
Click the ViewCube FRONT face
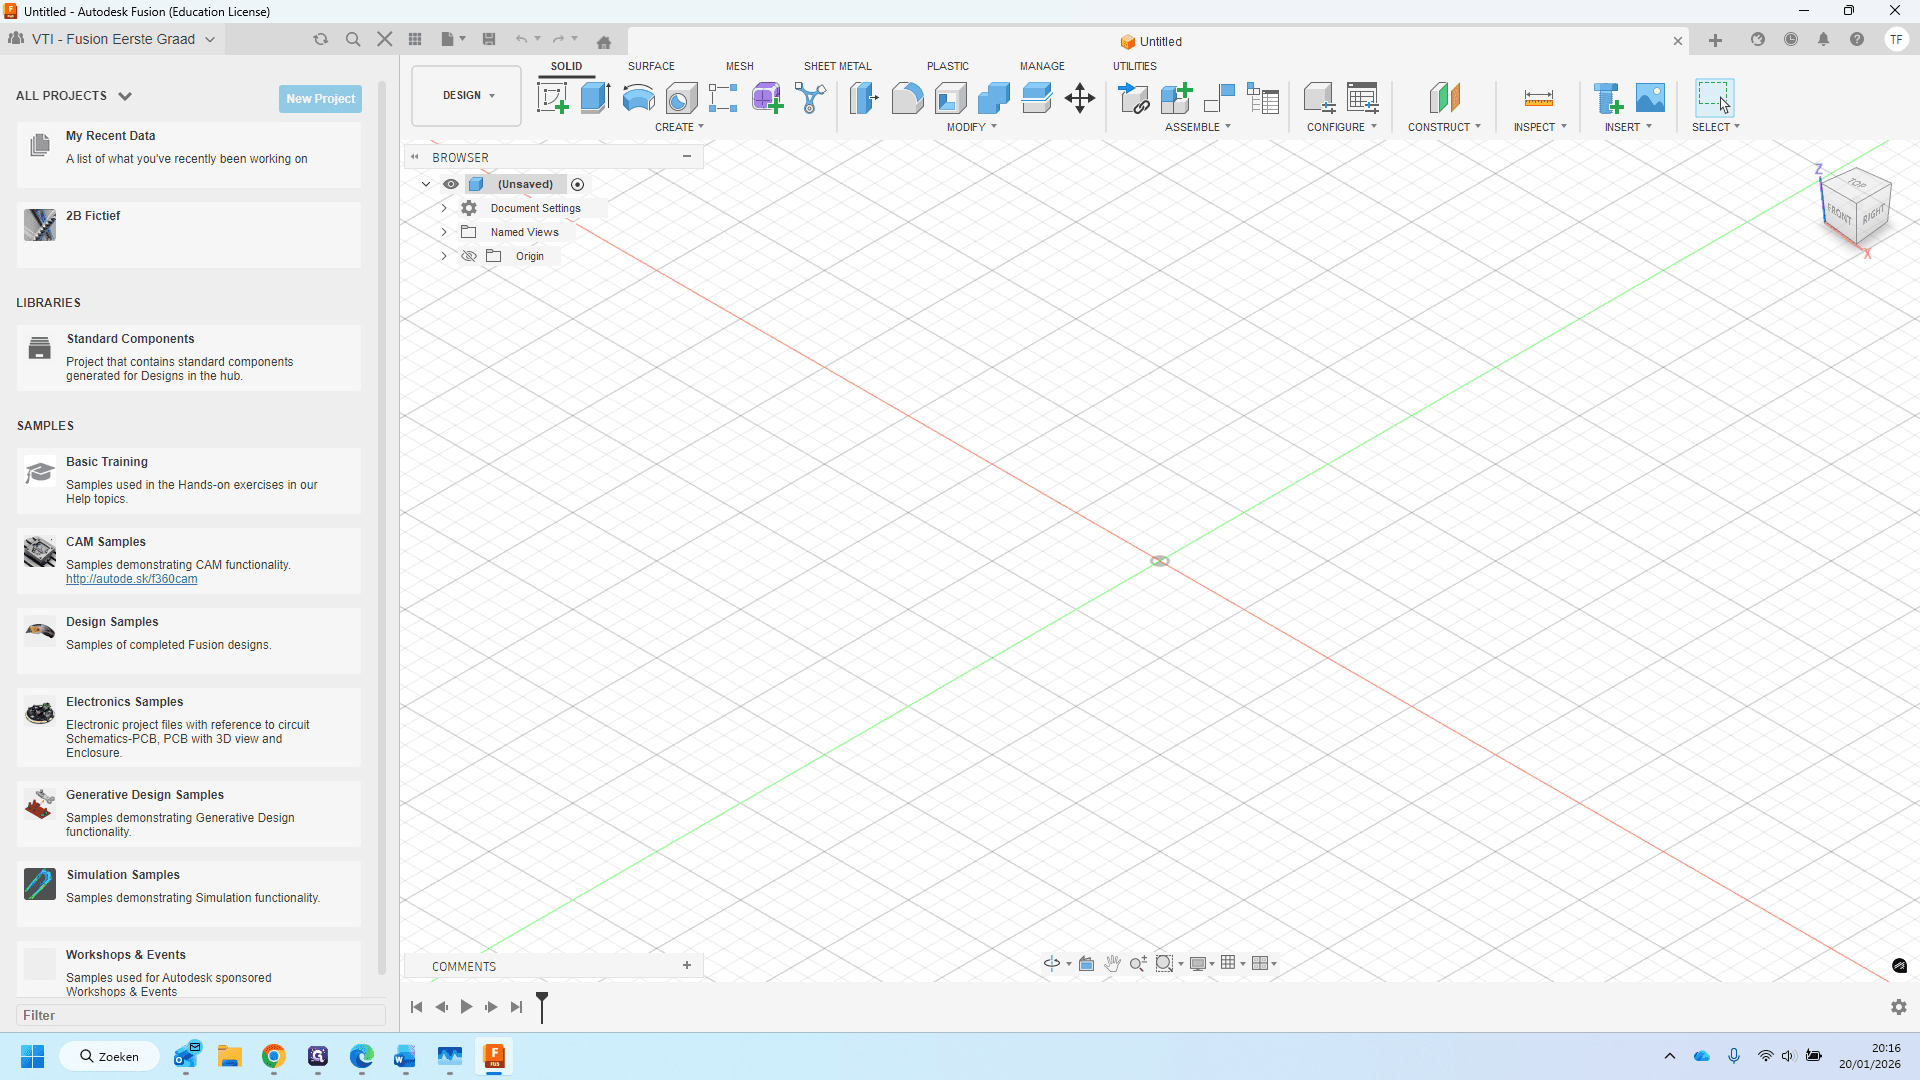pos(1839,213)
